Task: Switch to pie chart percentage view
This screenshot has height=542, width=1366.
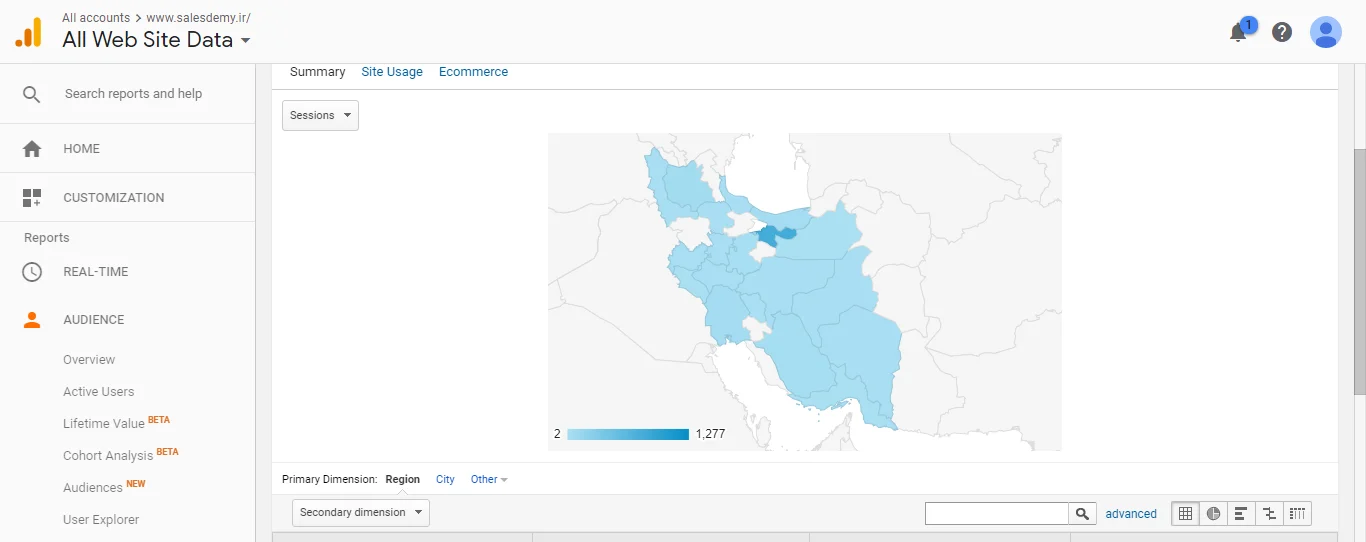Action: [x=1213, y=514]
